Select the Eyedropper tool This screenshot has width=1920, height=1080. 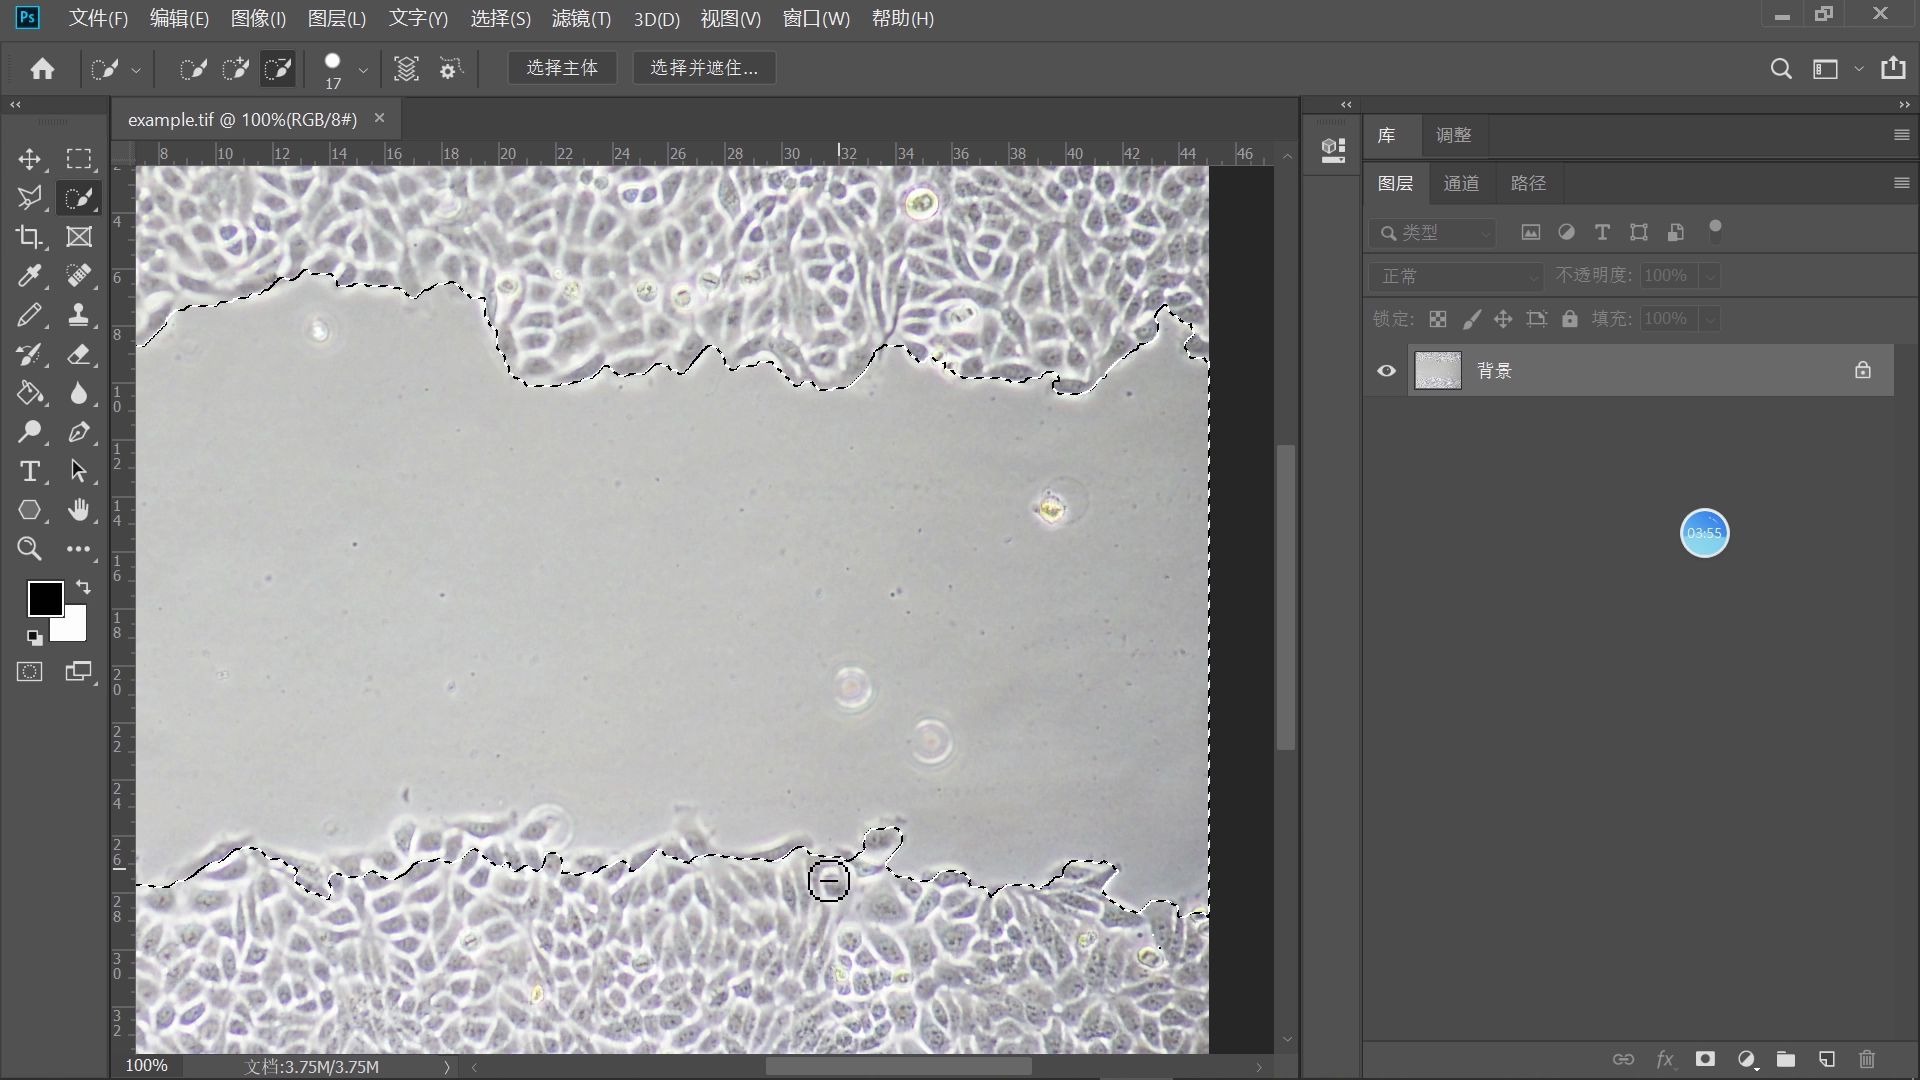click(29, 276)
